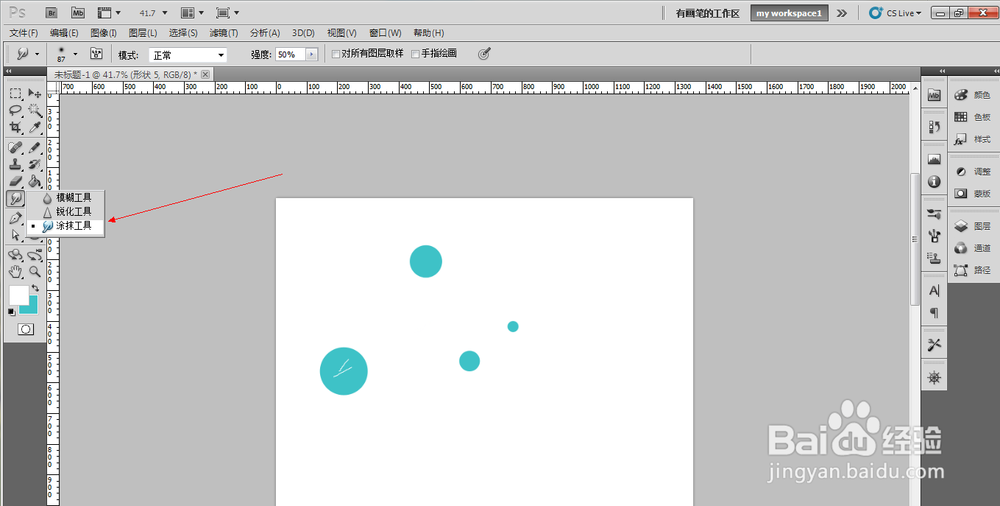The width and height of the screenshot is (1000, 506).
Task: Choose 锐化工具 from the flyout
Action: 66,212
